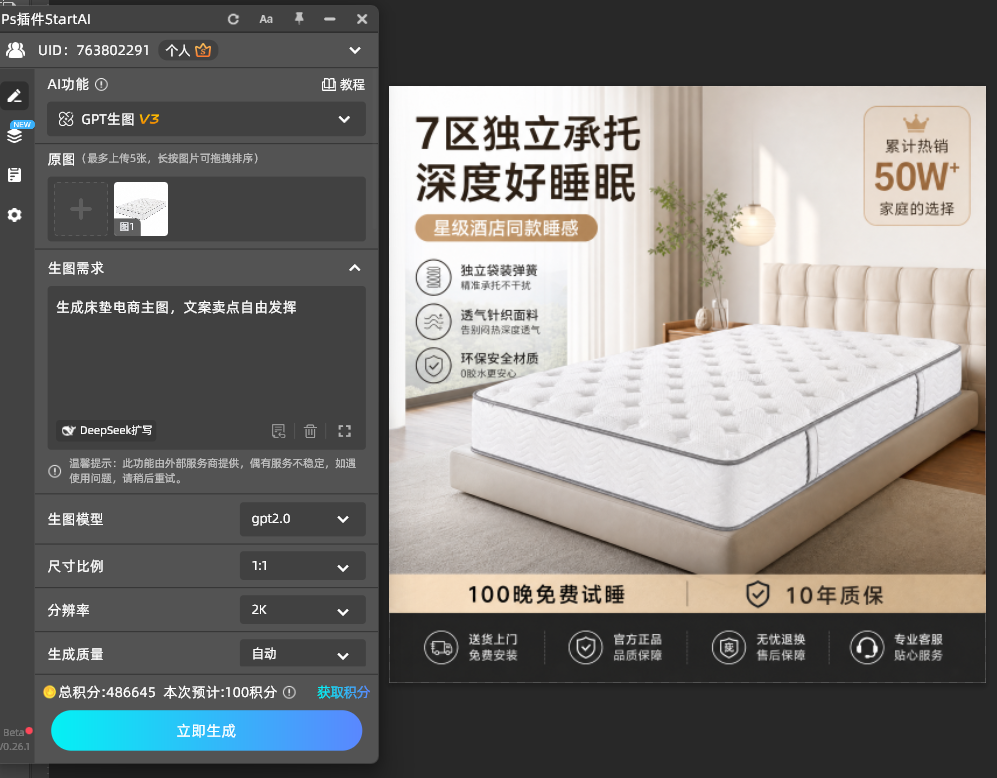Image resolution: width=997 pixels, height=778 pixels.
Task: Open the 尺寸比例 1:1 dropdown
Action: point(303,566)
